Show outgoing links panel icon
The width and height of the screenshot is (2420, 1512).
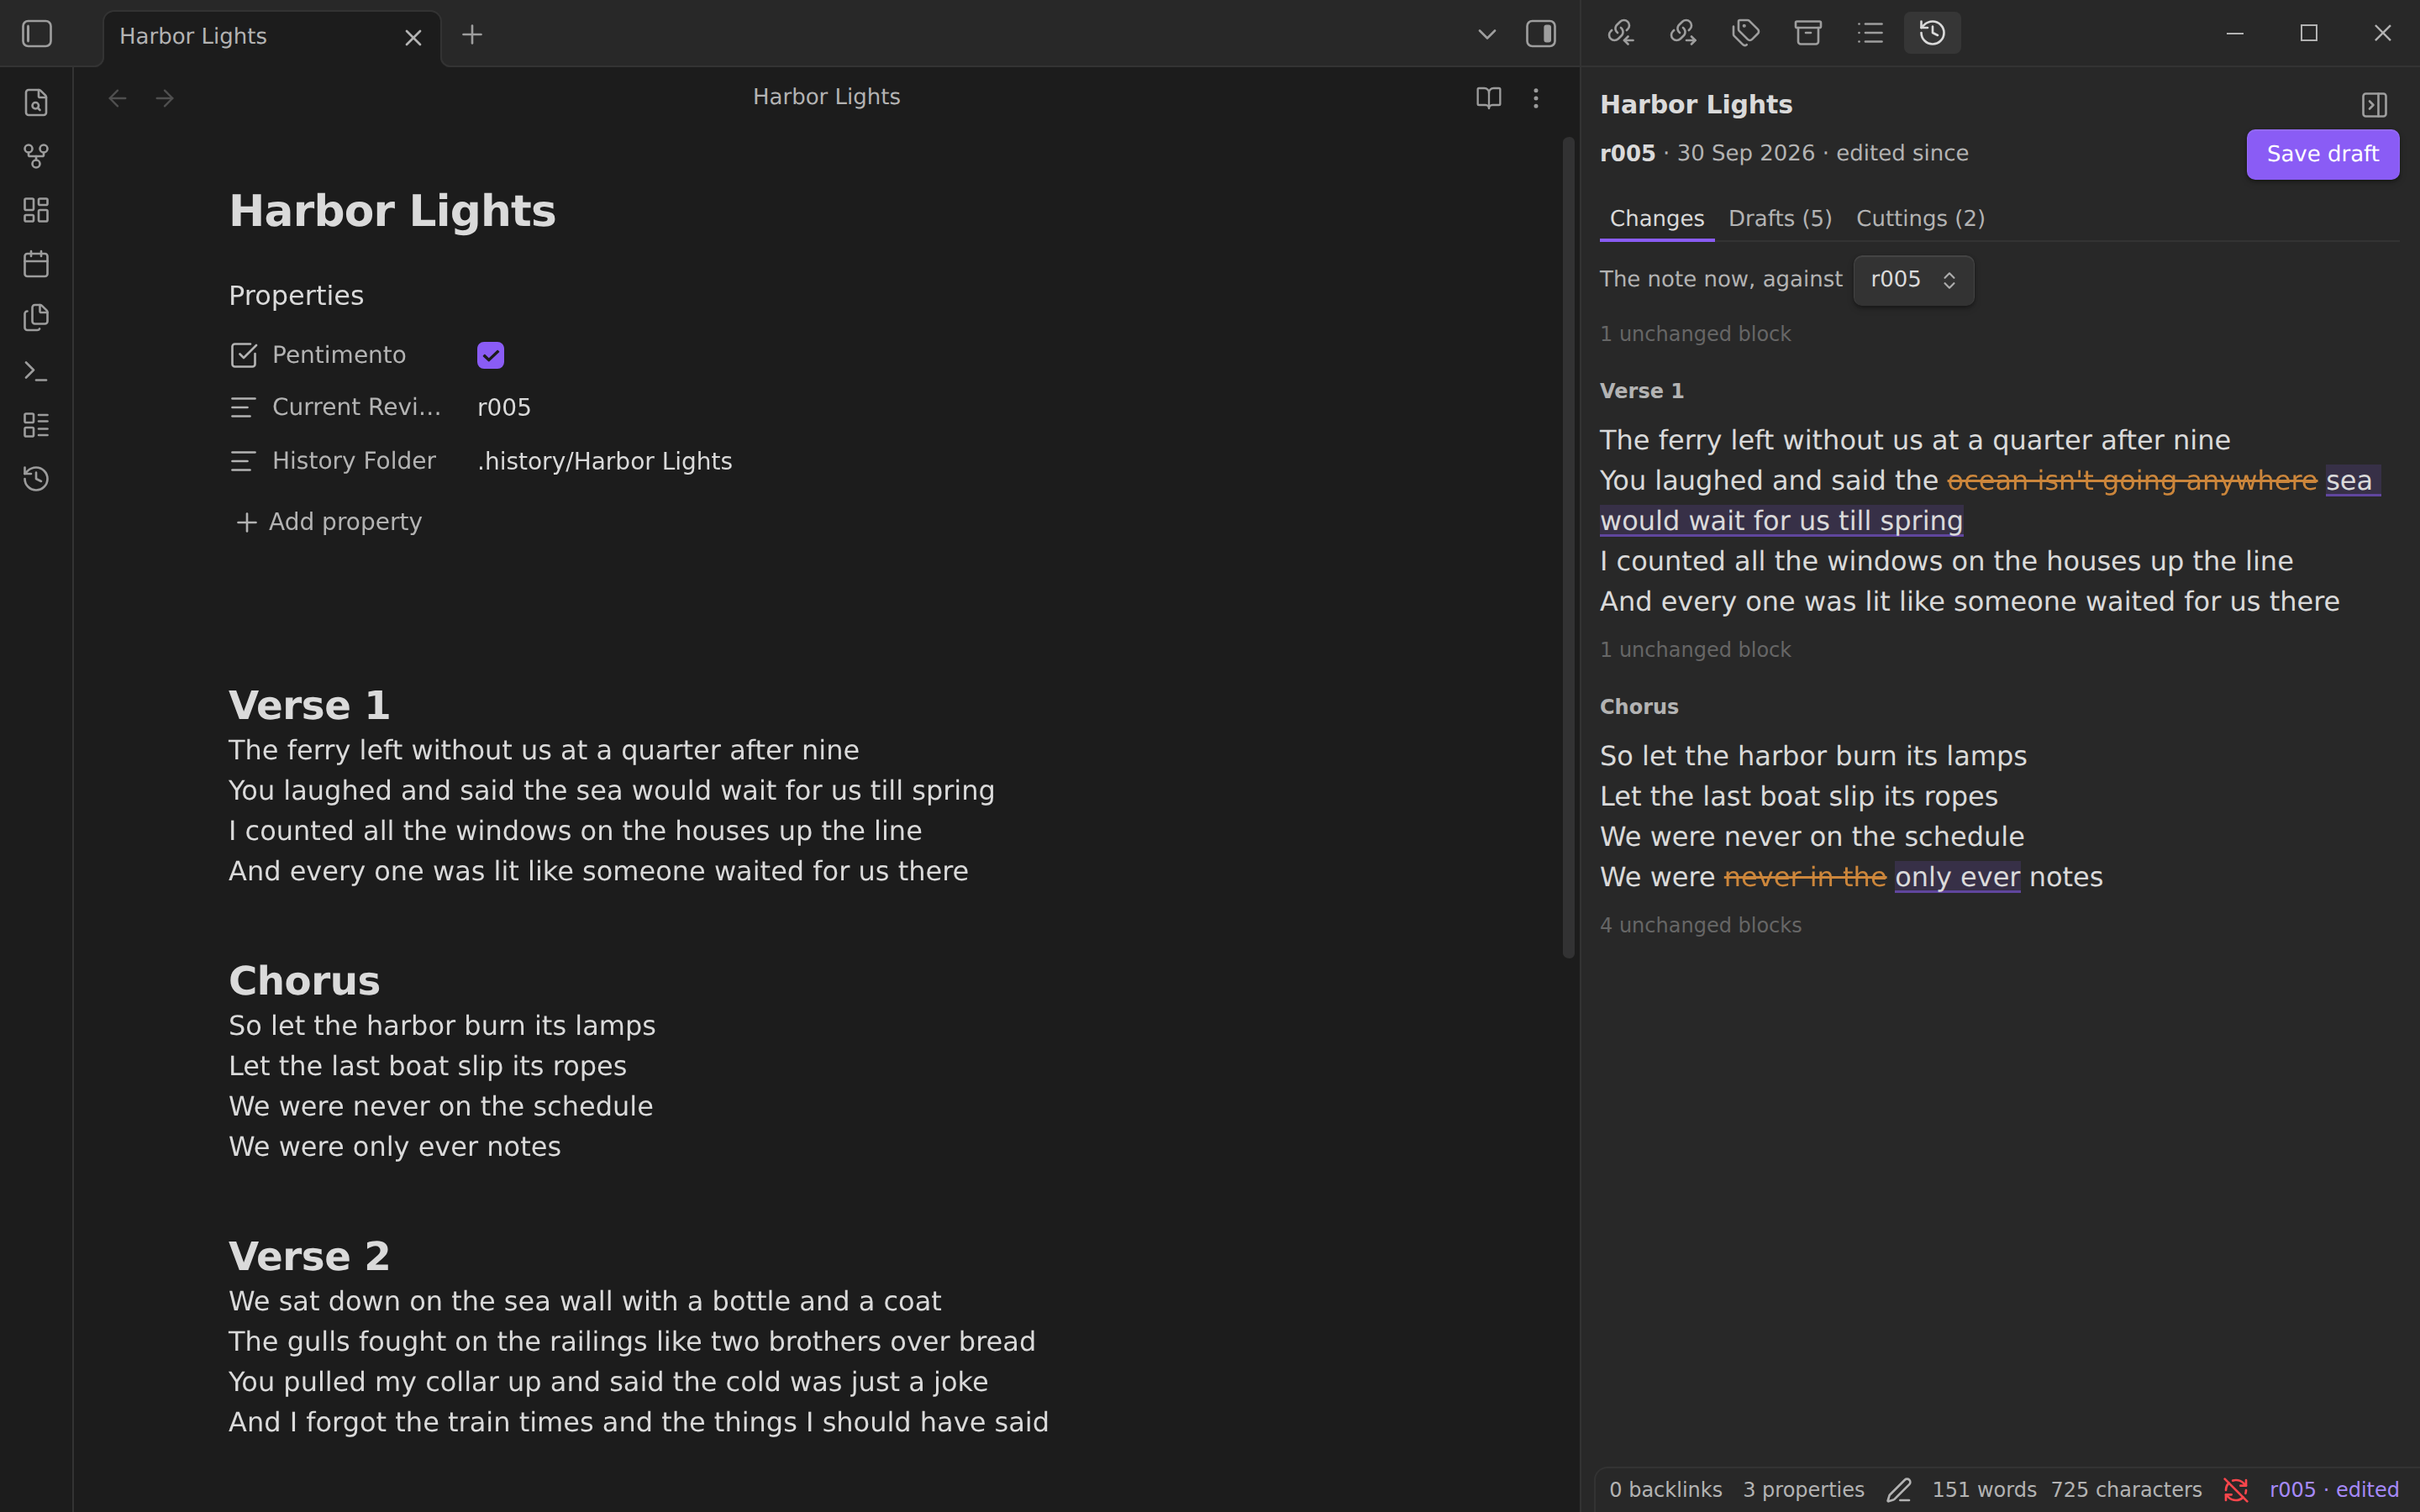click(x=1684, y=33)
